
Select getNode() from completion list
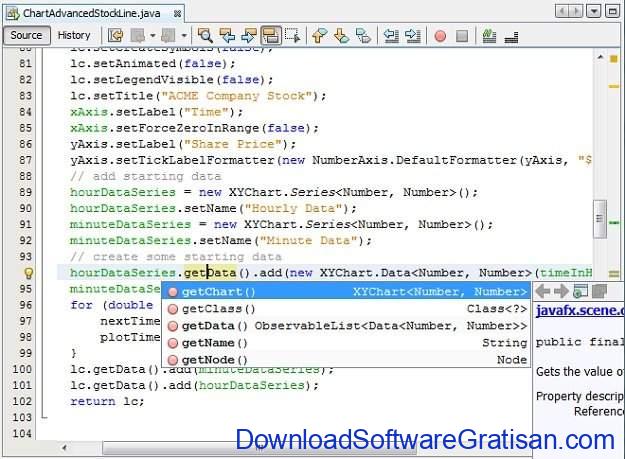[x=346, y=360]
